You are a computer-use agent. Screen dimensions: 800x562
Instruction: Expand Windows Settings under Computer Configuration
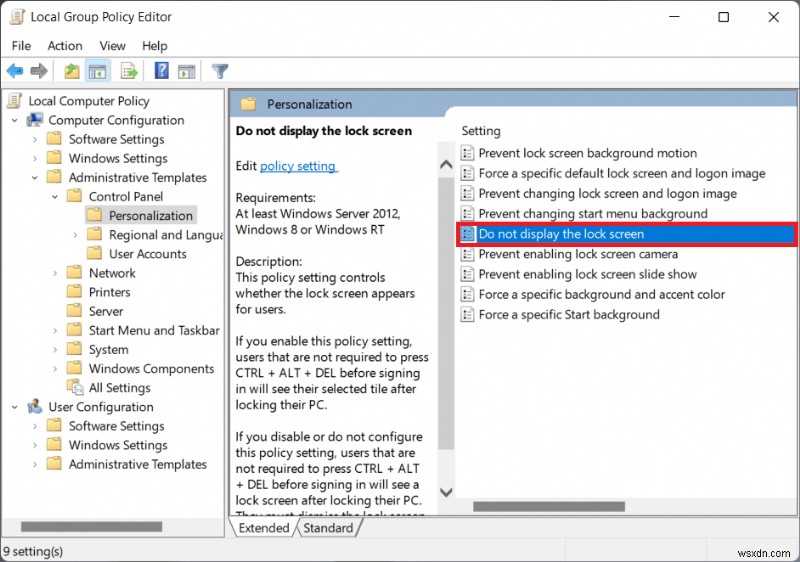pos(35,159)
